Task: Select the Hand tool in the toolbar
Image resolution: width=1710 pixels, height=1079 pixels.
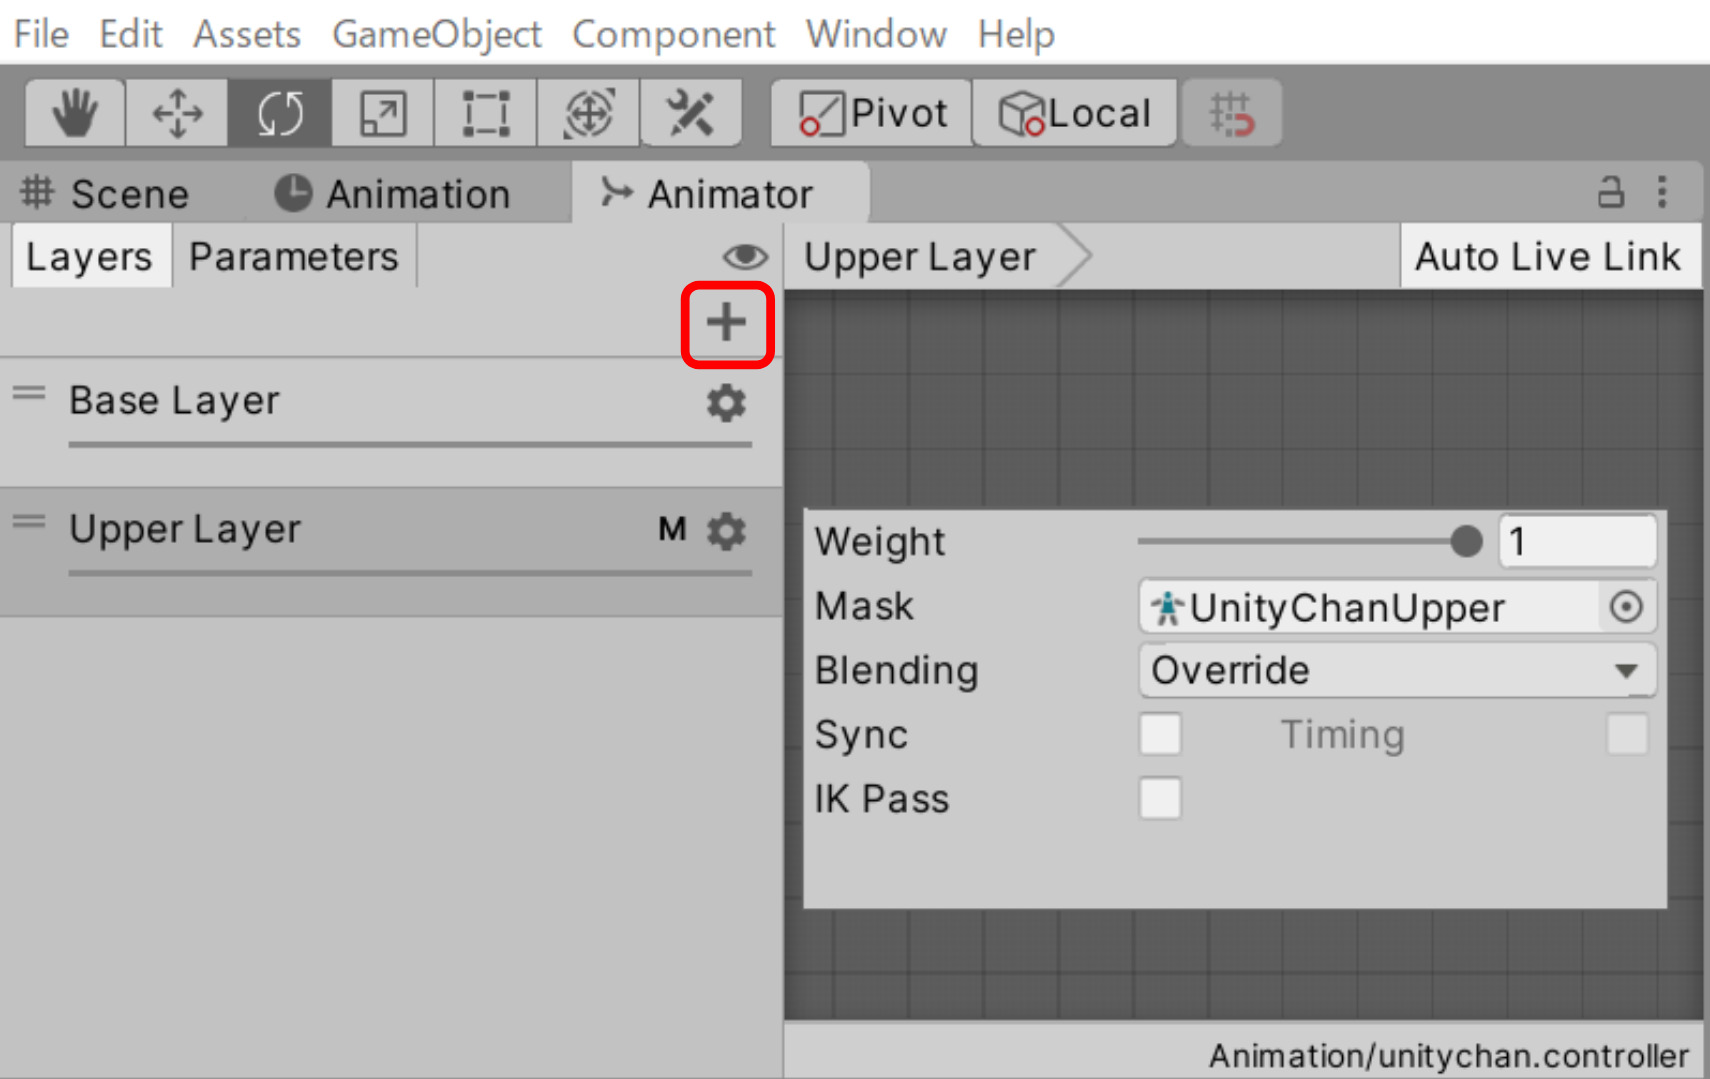Action: tap(72, 113)
